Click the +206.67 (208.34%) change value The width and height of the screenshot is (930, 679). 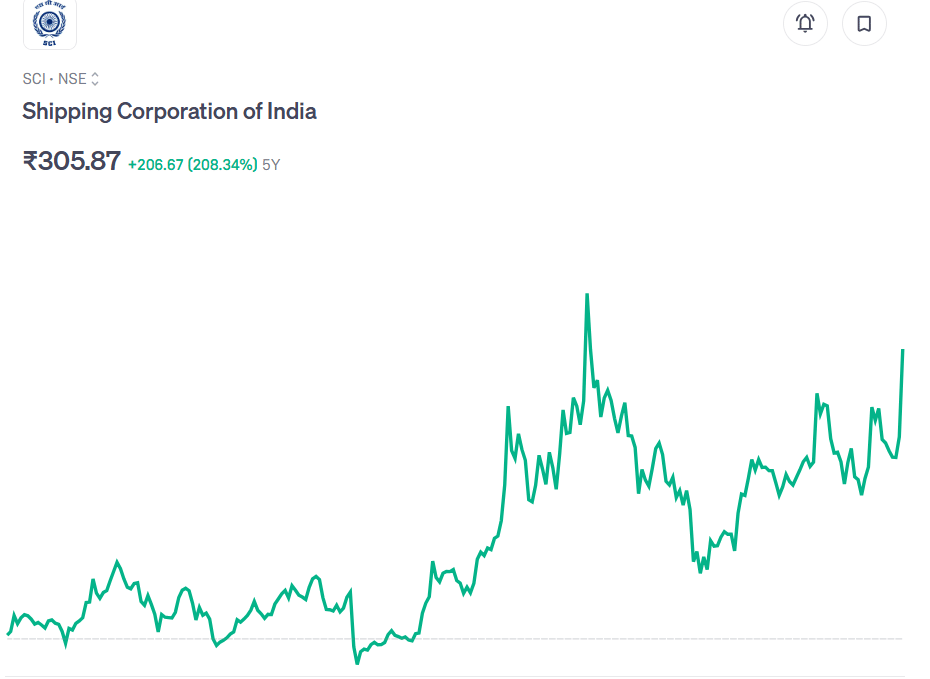[x=192, y=164]
